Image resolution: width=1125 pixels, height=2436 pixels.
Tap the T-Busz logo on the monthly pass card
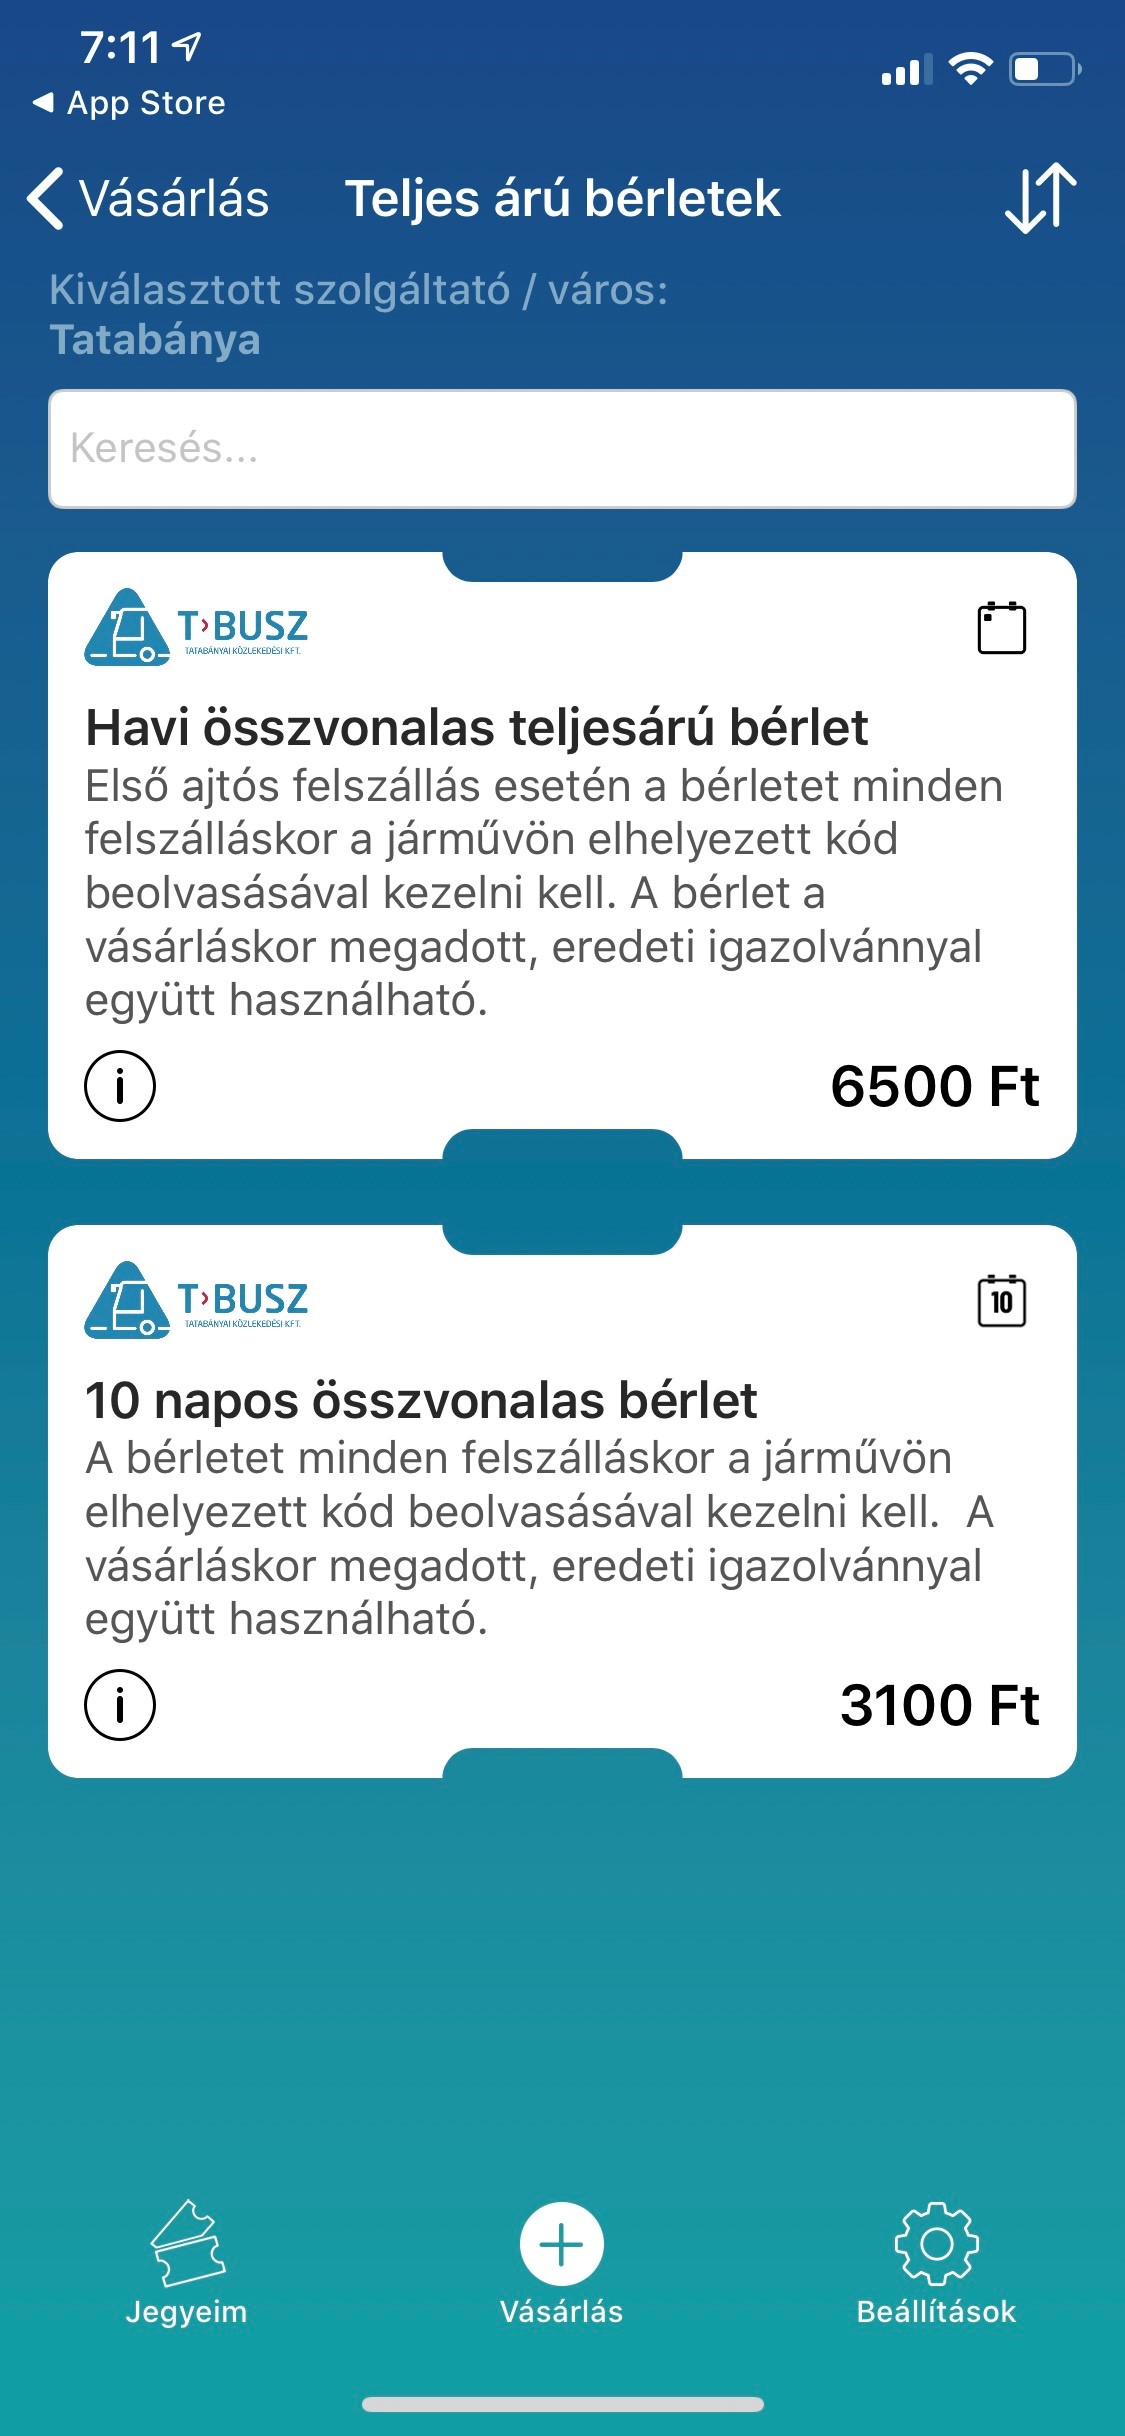pyautogui.click(x=196, y=628)
